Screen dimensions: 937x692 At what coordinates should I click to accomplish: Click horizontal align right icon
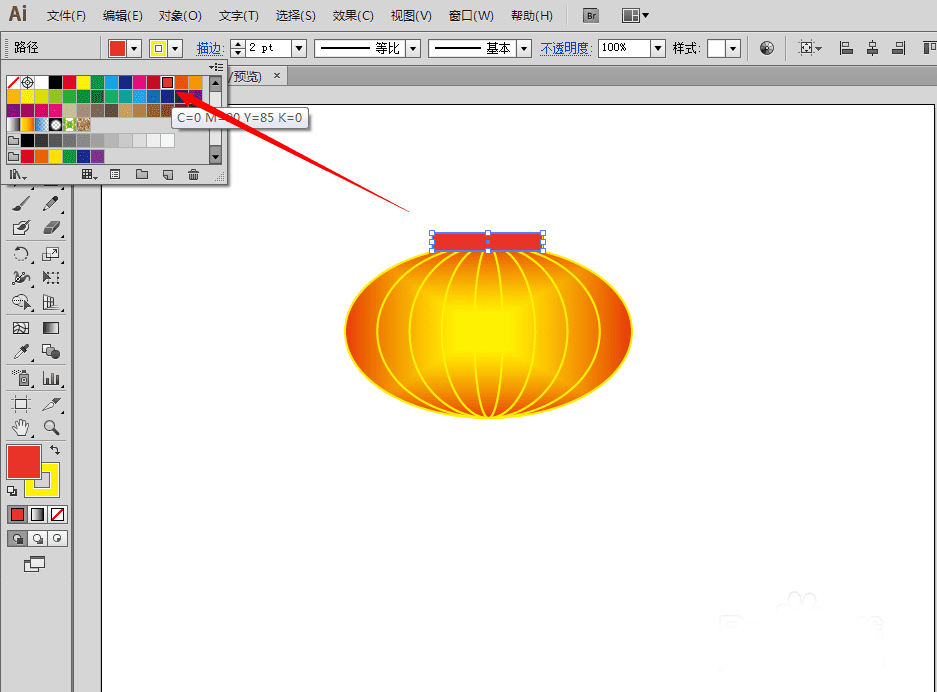899,48
